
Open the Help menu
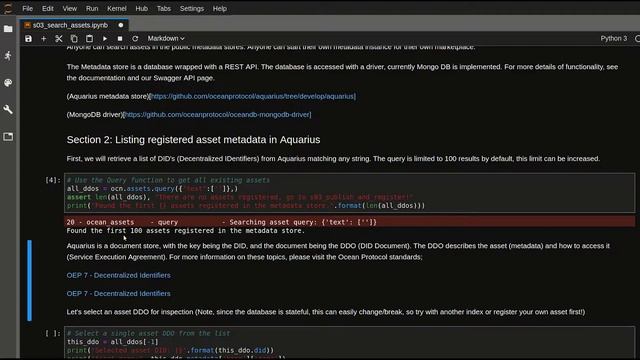click(220, 8)
